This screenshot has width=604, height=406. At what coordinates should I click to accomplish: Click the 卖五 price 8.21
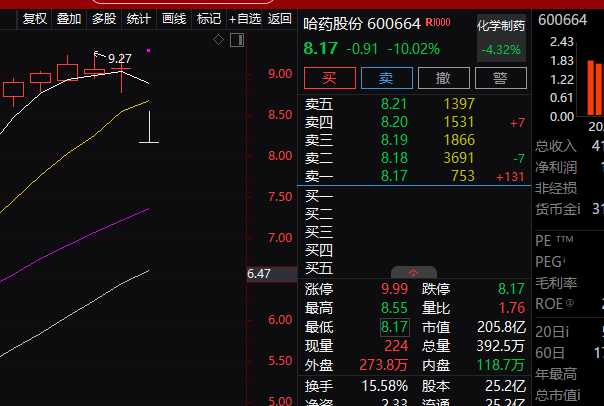click(x=394, y=104)
